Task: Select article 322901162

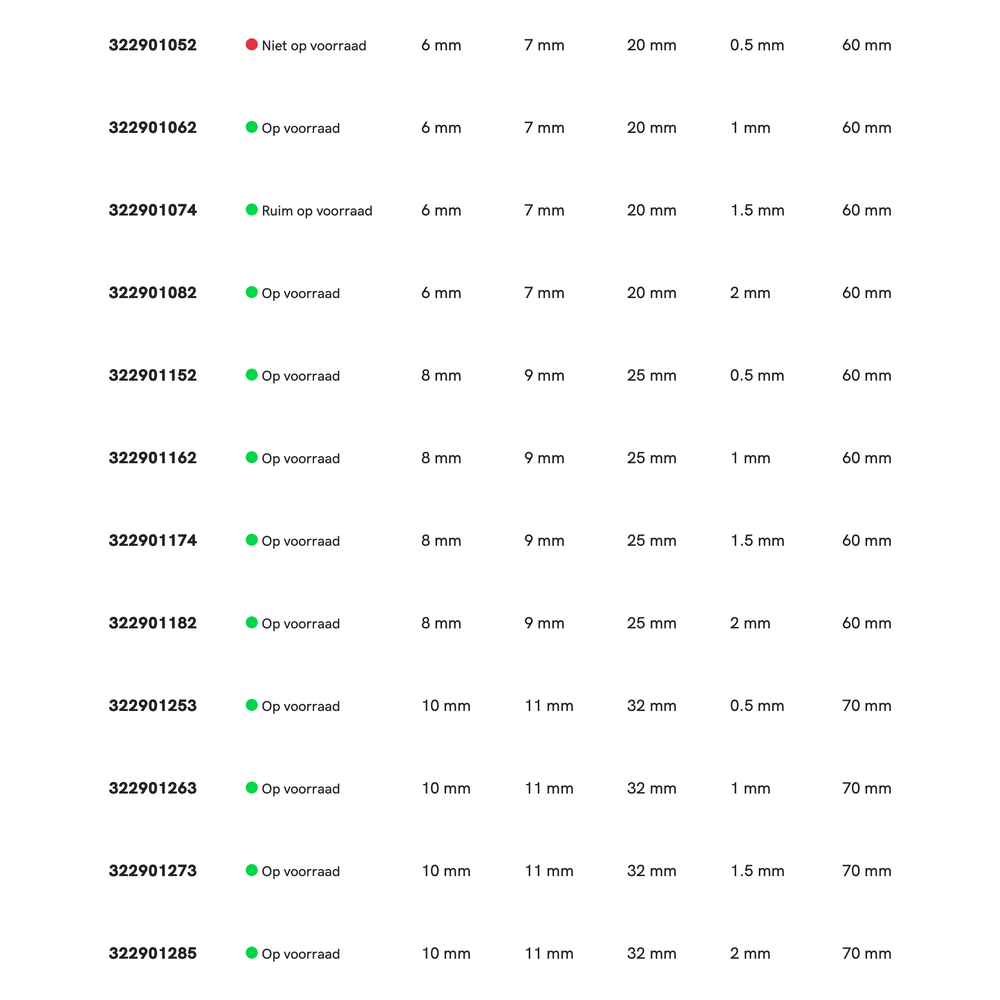Action: pos(153,458)
